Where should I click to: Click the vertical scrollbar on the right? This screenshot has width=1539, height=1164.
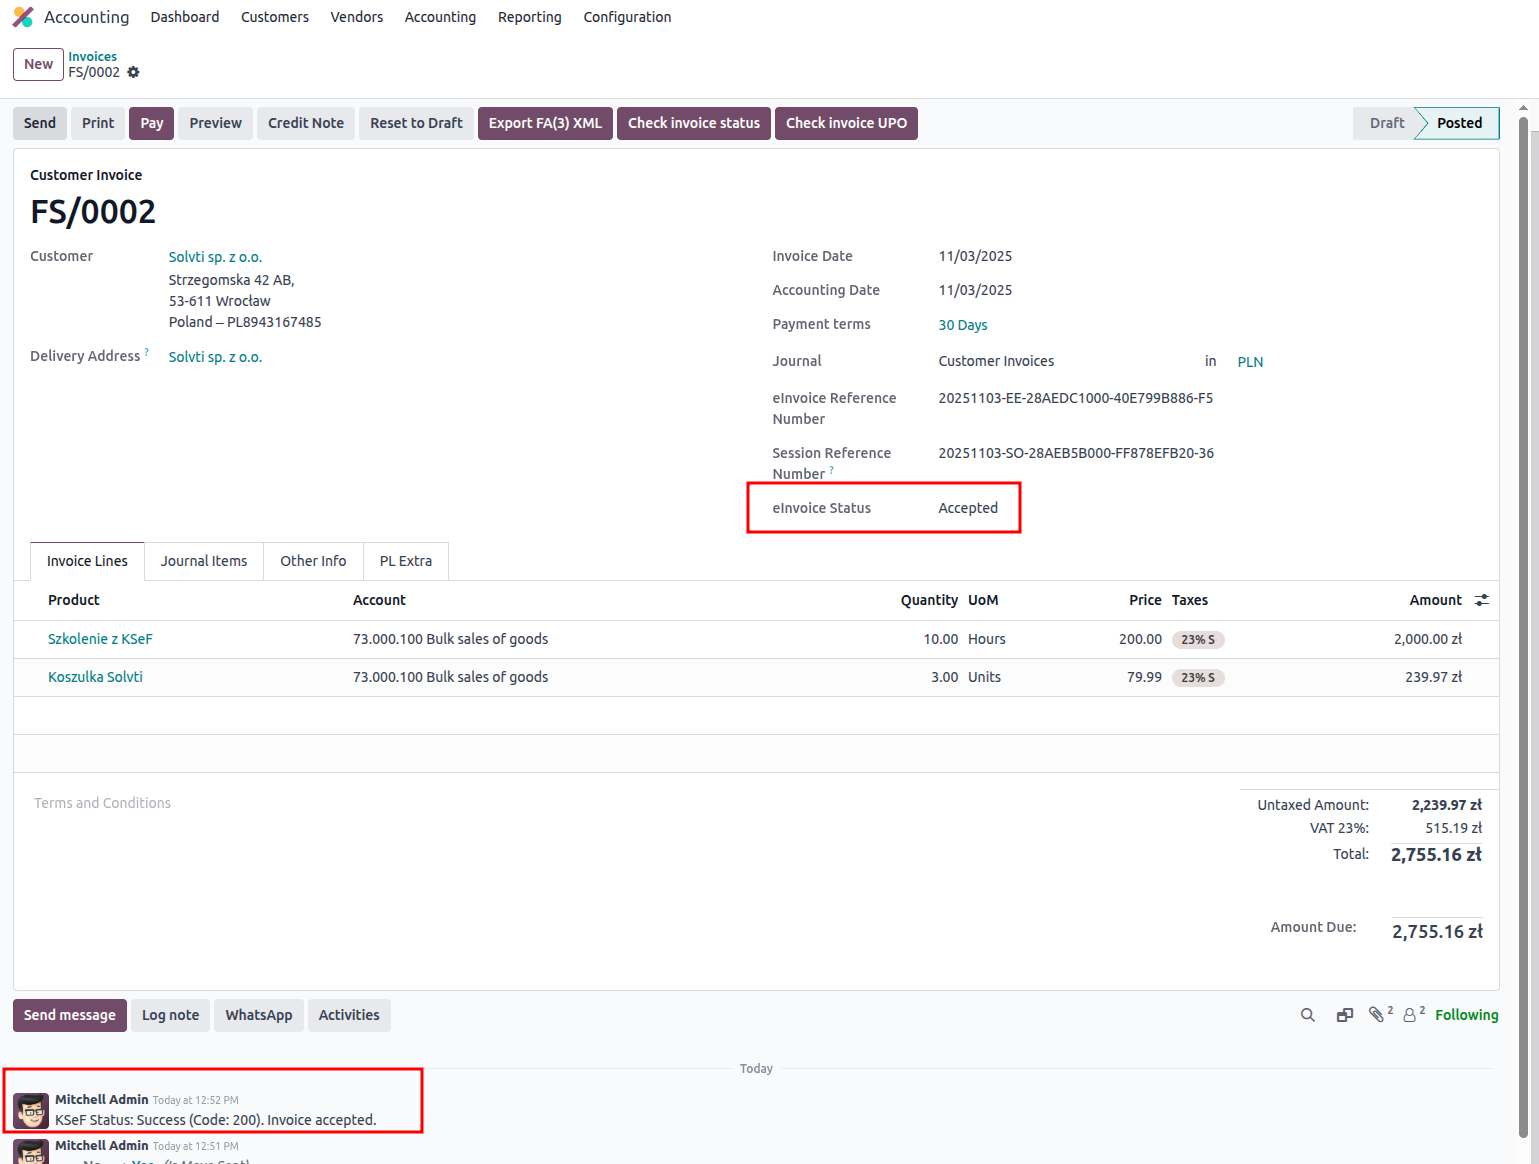tap(1523, 600)
